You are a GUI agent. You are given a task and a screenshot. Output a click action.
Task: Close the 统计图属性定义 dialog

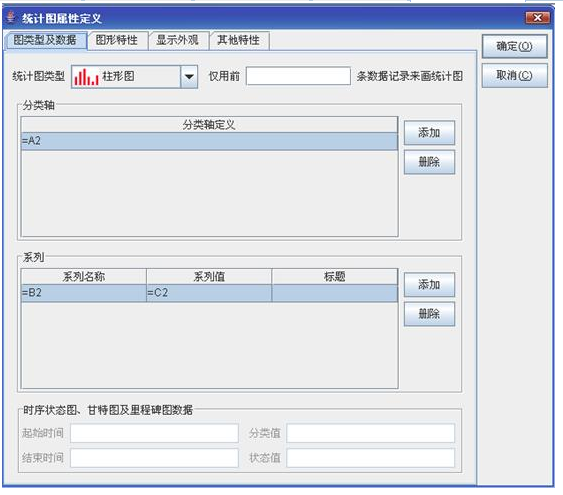point(538,18)
